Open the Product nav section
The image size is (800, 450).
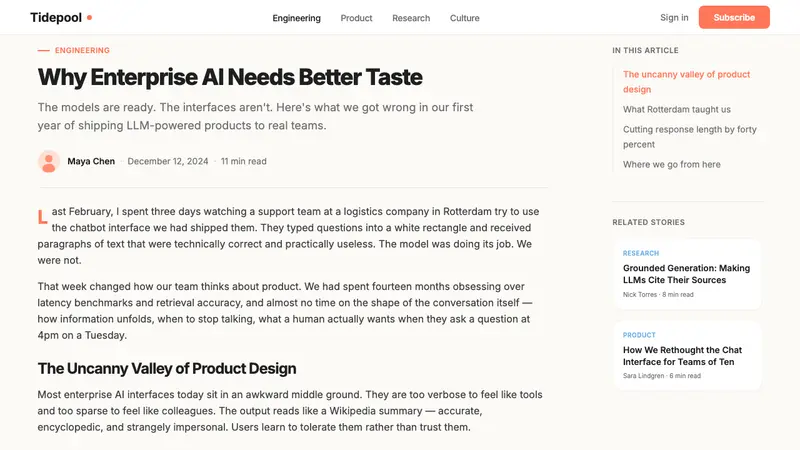point(356,18)
